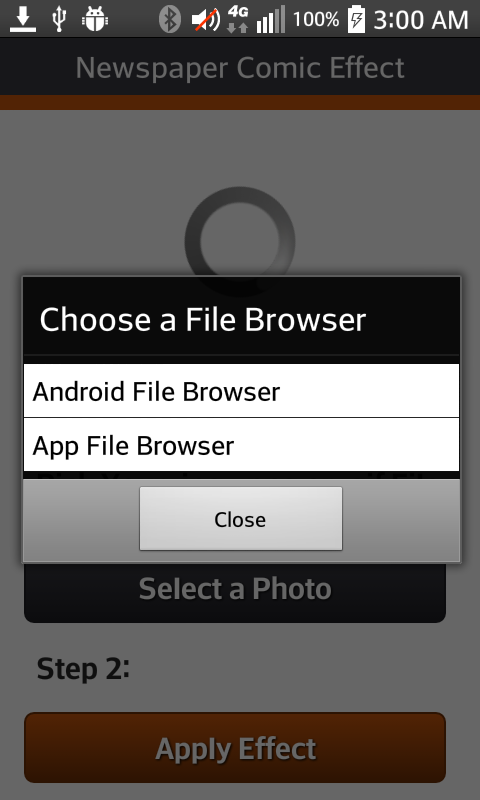Viewport: 480px width, 800px height.
Task: Select Android File Browser option
Action: (241, 391)
